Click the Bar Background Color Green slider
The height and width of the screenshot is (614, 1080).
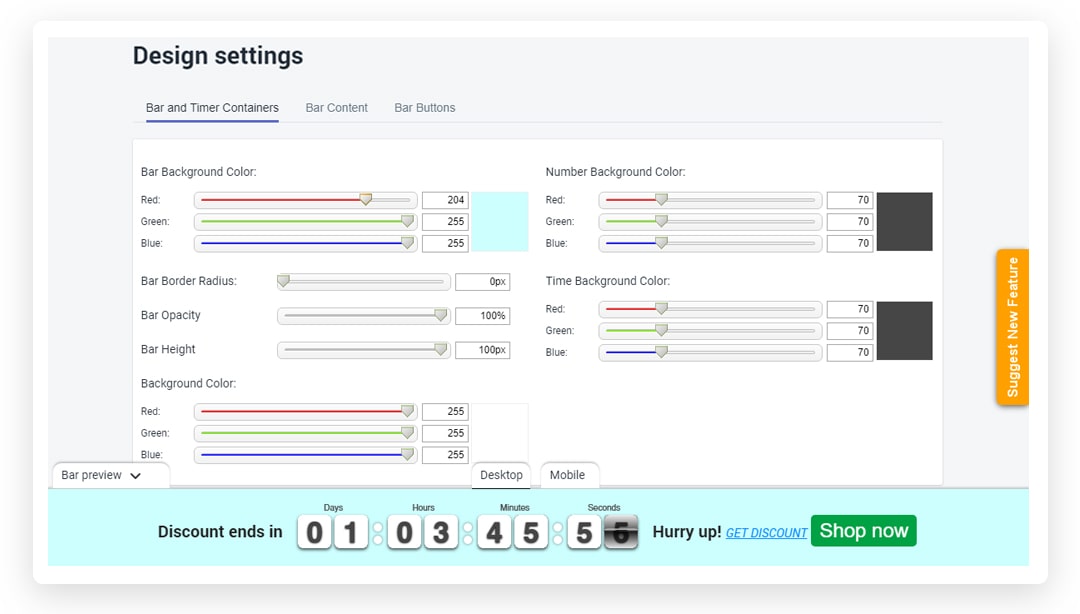(x=306, y=221)
